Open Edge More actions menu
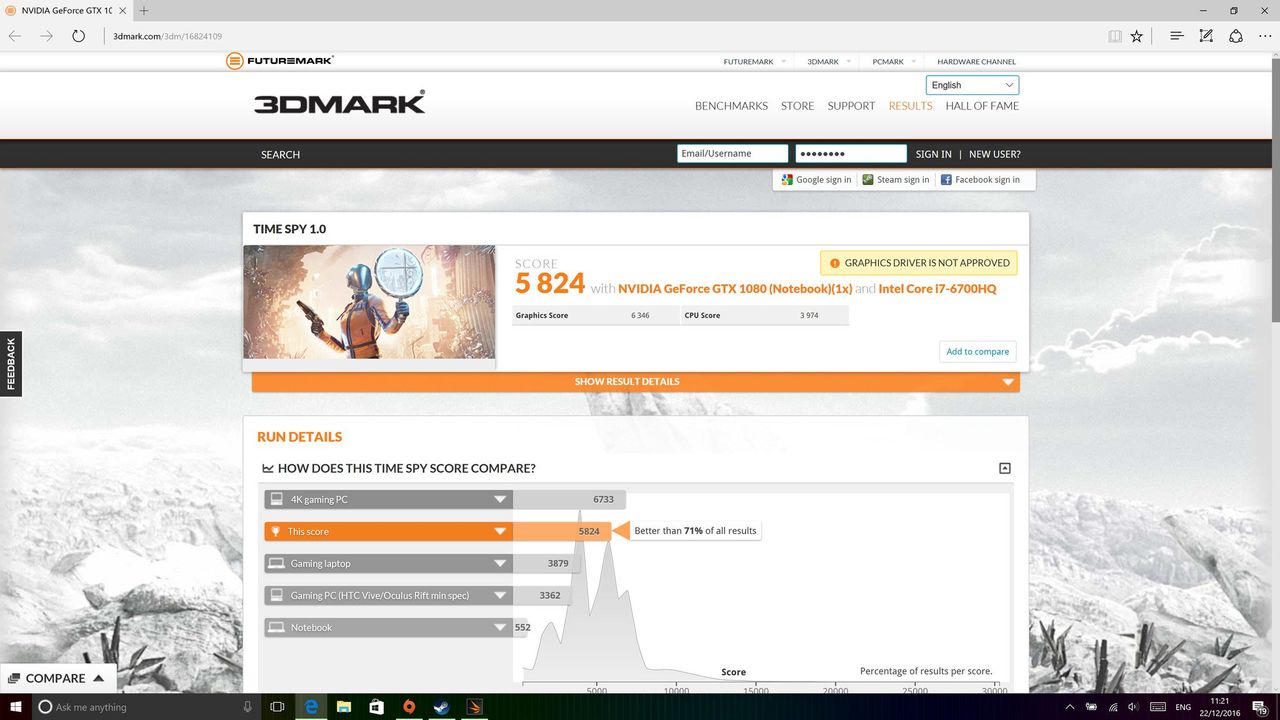The image size is (1280, 720). [1264, 36]
